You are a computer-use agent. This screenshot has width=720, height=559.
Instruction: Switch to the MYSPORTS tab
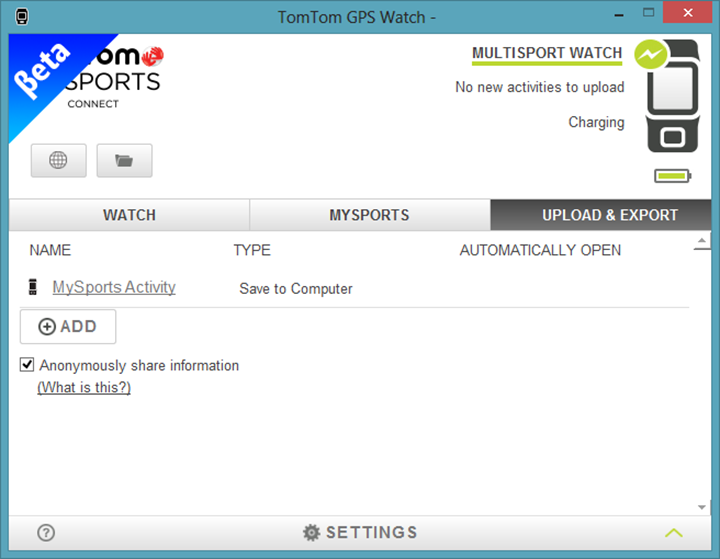370,215
